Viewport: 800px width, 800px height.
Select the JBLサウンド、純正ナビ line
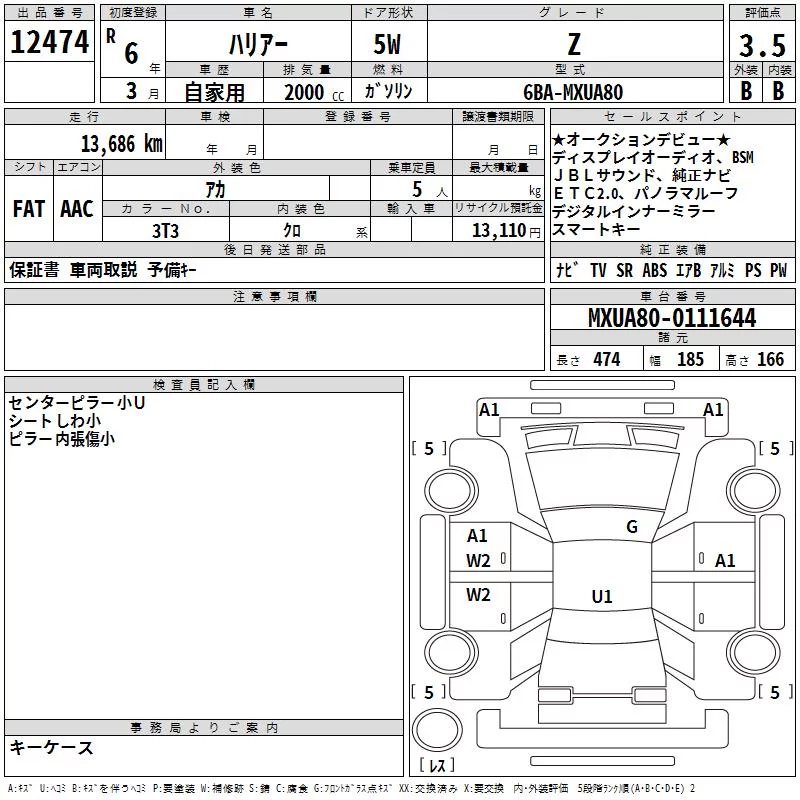tap(641, 175)
